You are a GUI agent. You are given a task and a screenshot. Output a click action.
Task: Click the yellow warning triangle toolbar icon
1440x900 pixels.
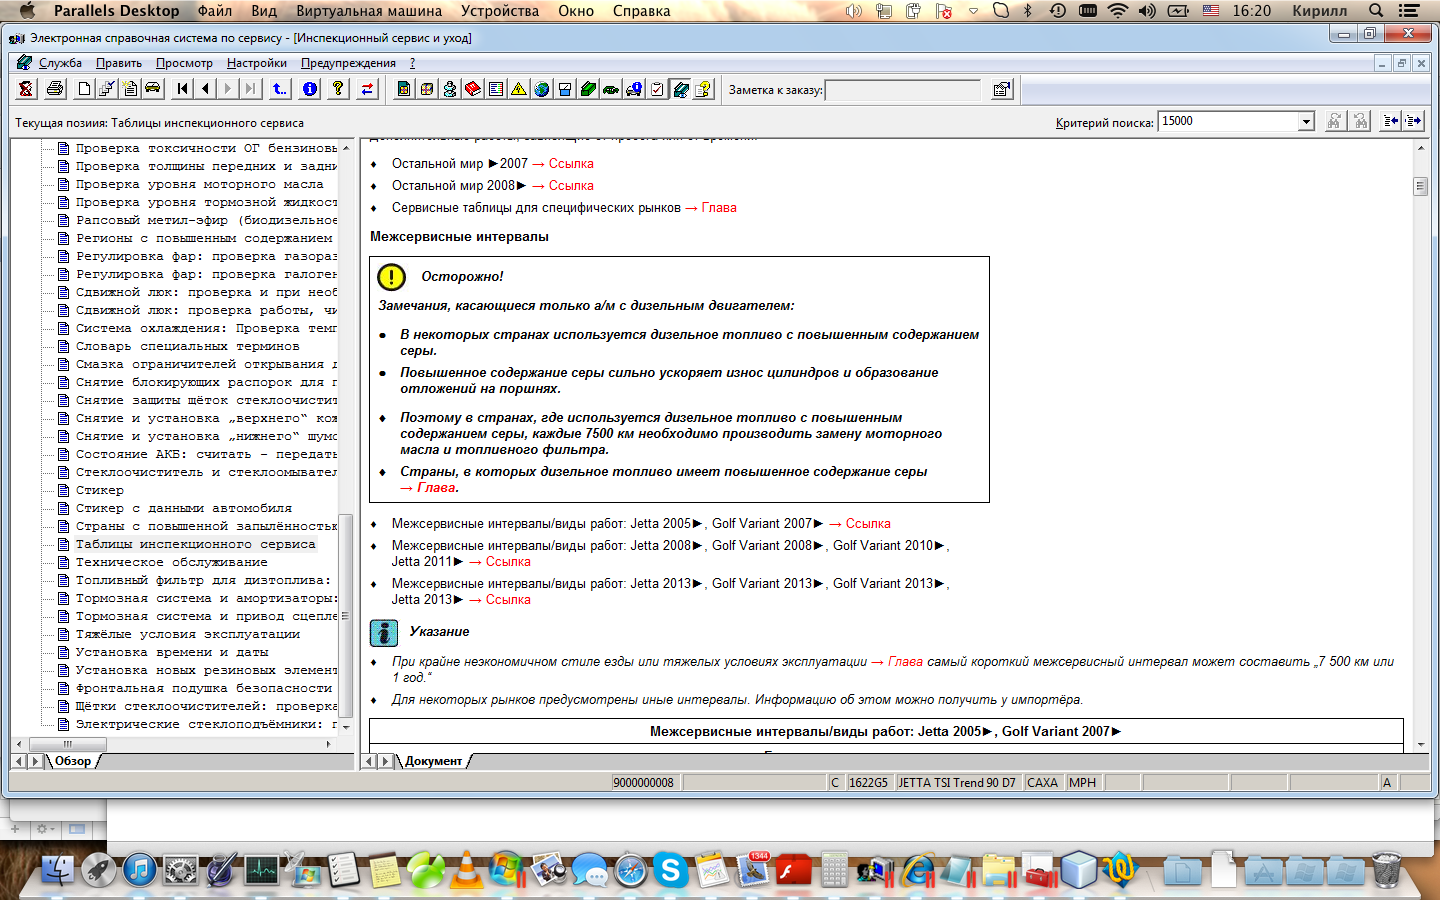coord(518,89)
